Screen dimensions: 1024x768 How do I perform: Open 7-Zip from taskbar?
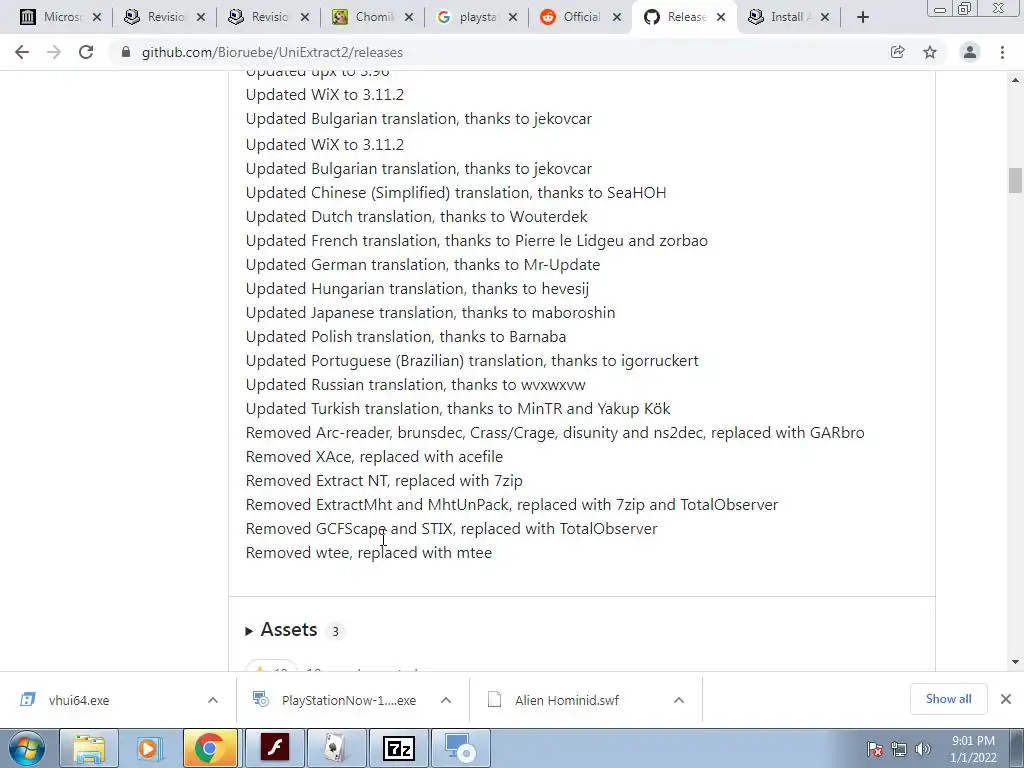(398, 748)
